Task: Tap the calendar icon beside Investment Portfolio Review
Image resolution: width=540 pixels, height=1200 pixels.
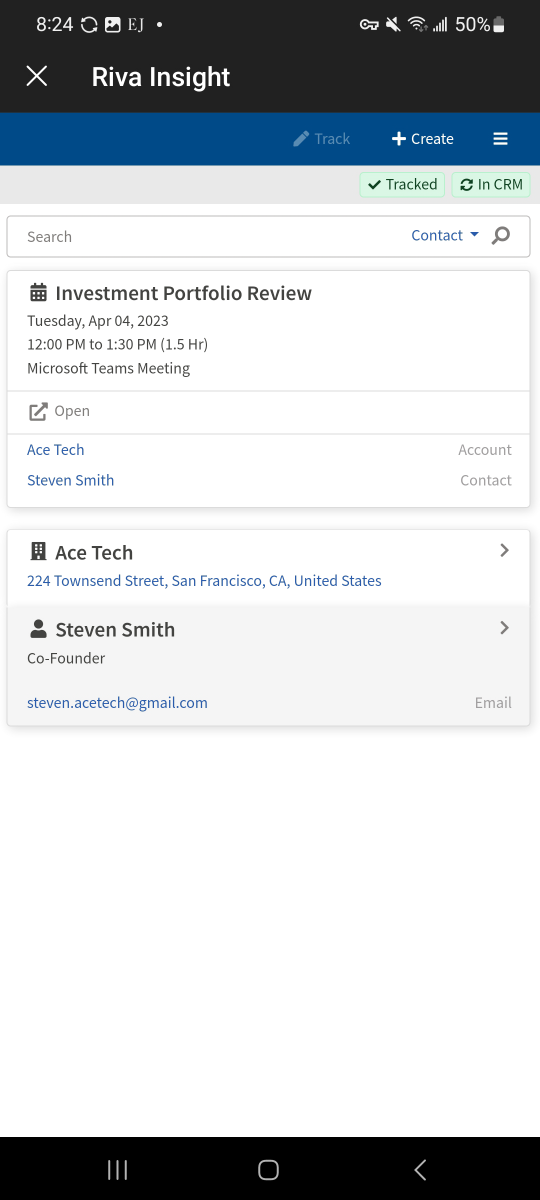Action: click(38, 293)
